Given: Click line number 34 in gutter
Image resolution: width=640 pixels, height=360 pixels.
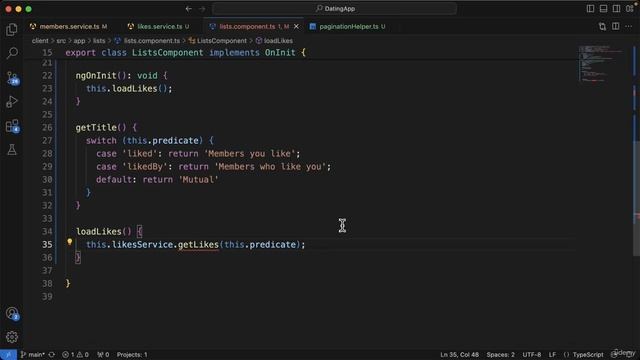Looking at the screenshot, I should pyautogui.click(x=47, y=231).
